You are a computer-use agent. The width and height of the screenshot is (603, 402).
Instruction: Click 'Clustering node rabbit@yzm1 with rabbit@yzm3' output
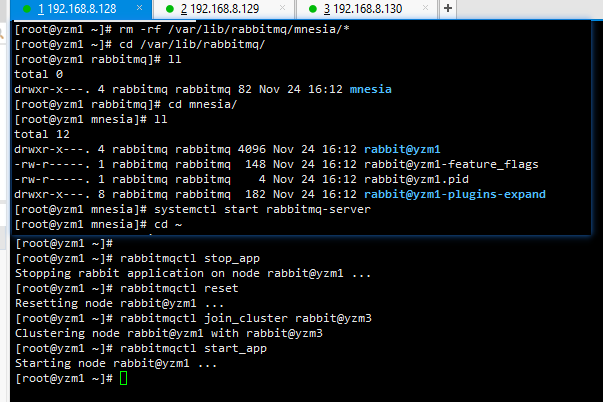click(169, 333)
